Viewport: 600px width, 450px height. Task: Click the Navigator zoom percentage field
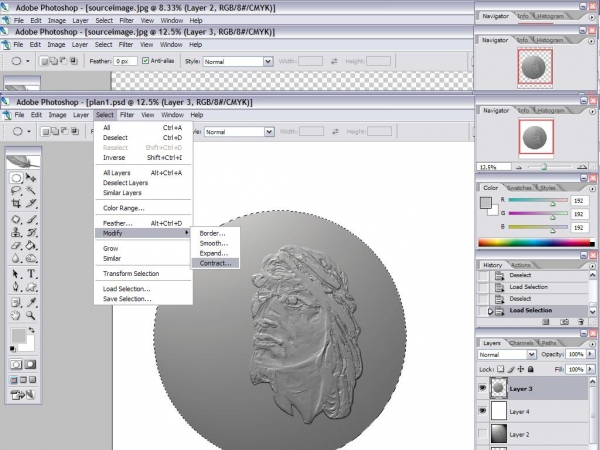pos(494,167)
